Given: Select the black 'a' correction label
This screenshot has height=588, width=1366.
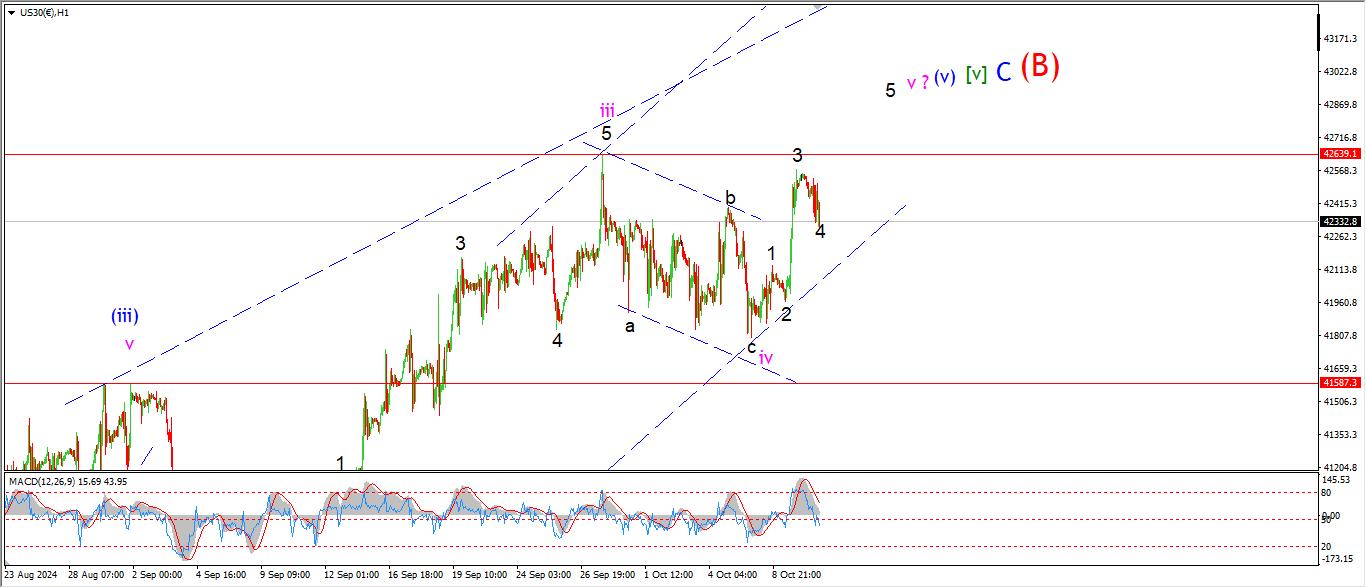Looking at the screenshot, I should 629,326.
